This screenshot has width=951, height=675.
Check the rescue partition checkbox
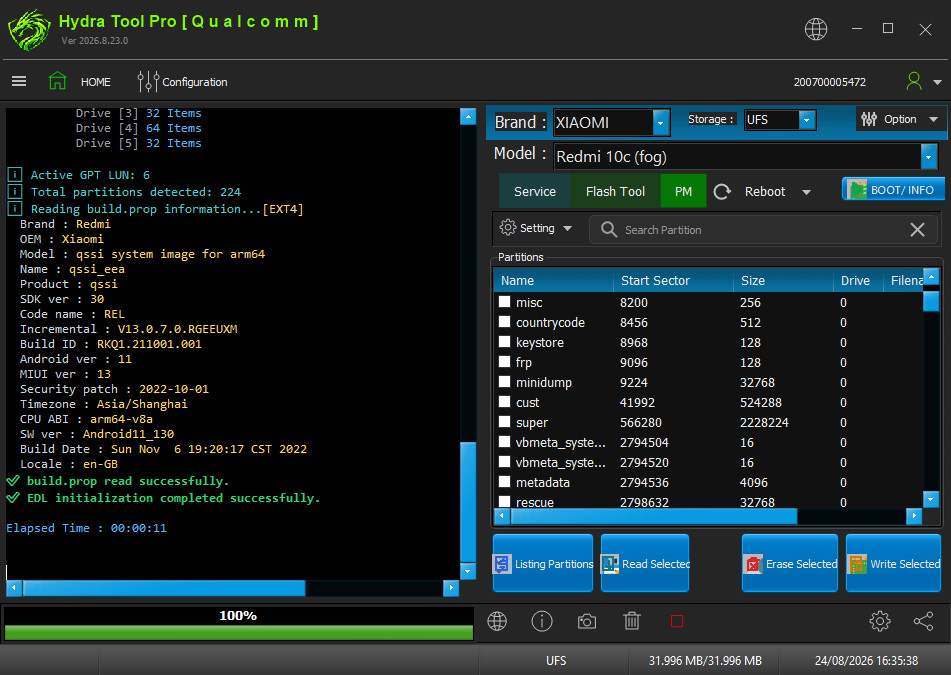tap(505, 502)
